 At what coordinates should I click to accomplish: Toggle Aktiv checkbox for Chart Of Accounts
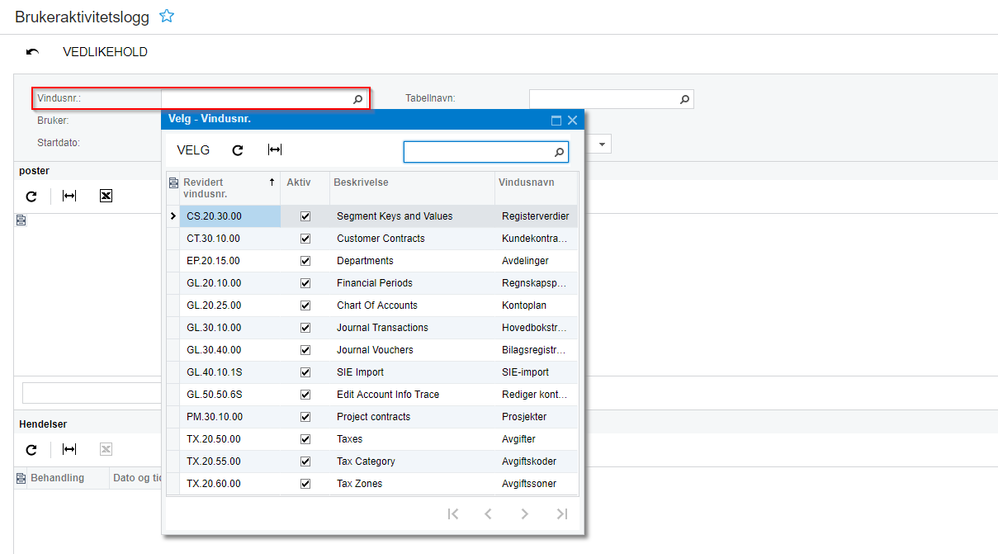coord(306,306)
